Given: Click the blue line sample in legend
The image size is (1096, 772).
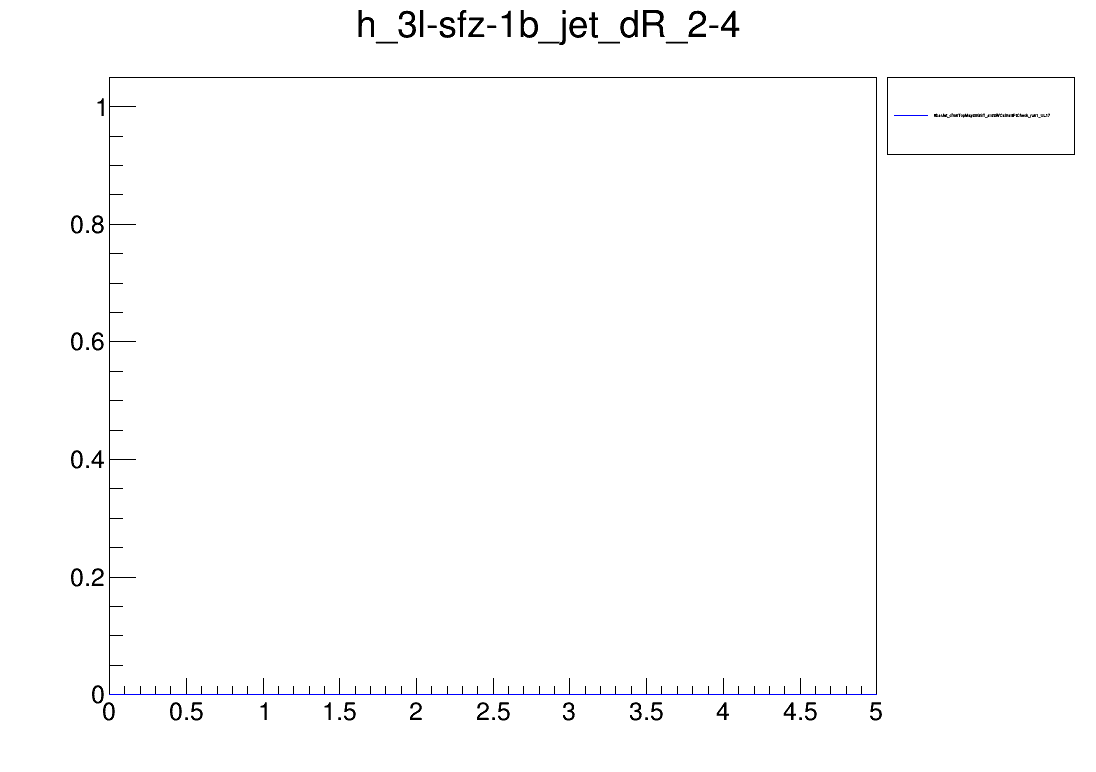Looking at the screenshot, I should (x=911, y=115).
